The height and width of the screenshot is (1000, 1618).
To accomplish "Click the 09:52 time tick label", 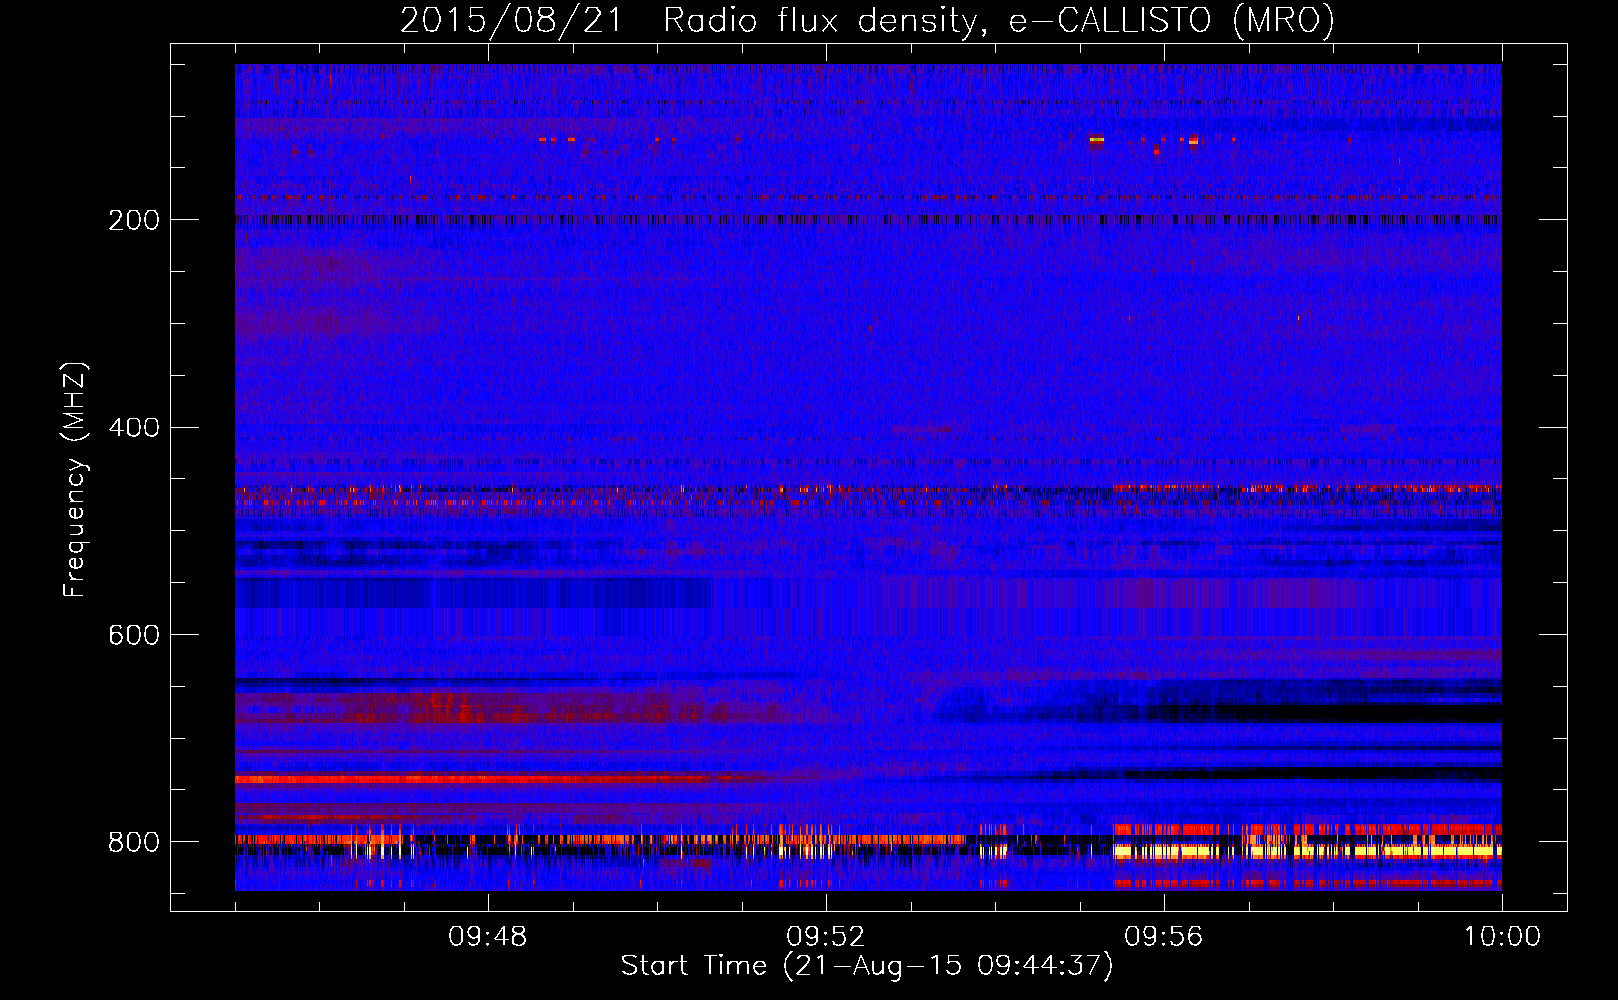I will [x=826, y=937].
